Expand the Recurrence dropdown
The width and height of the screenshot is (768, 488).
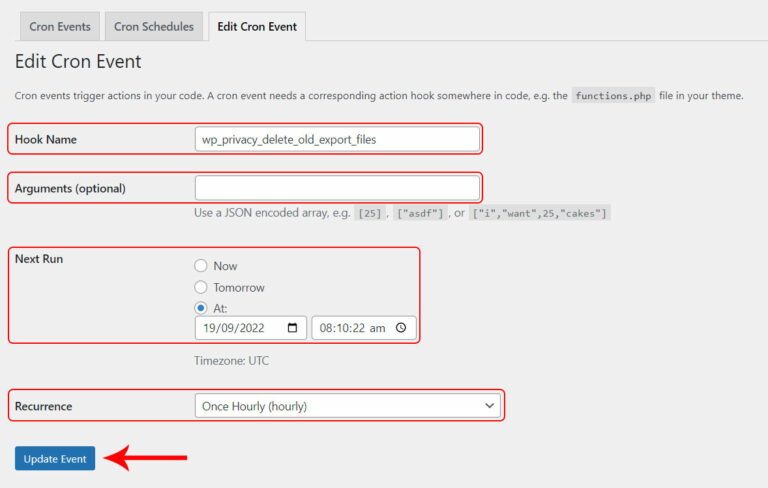tap(347, 406)
